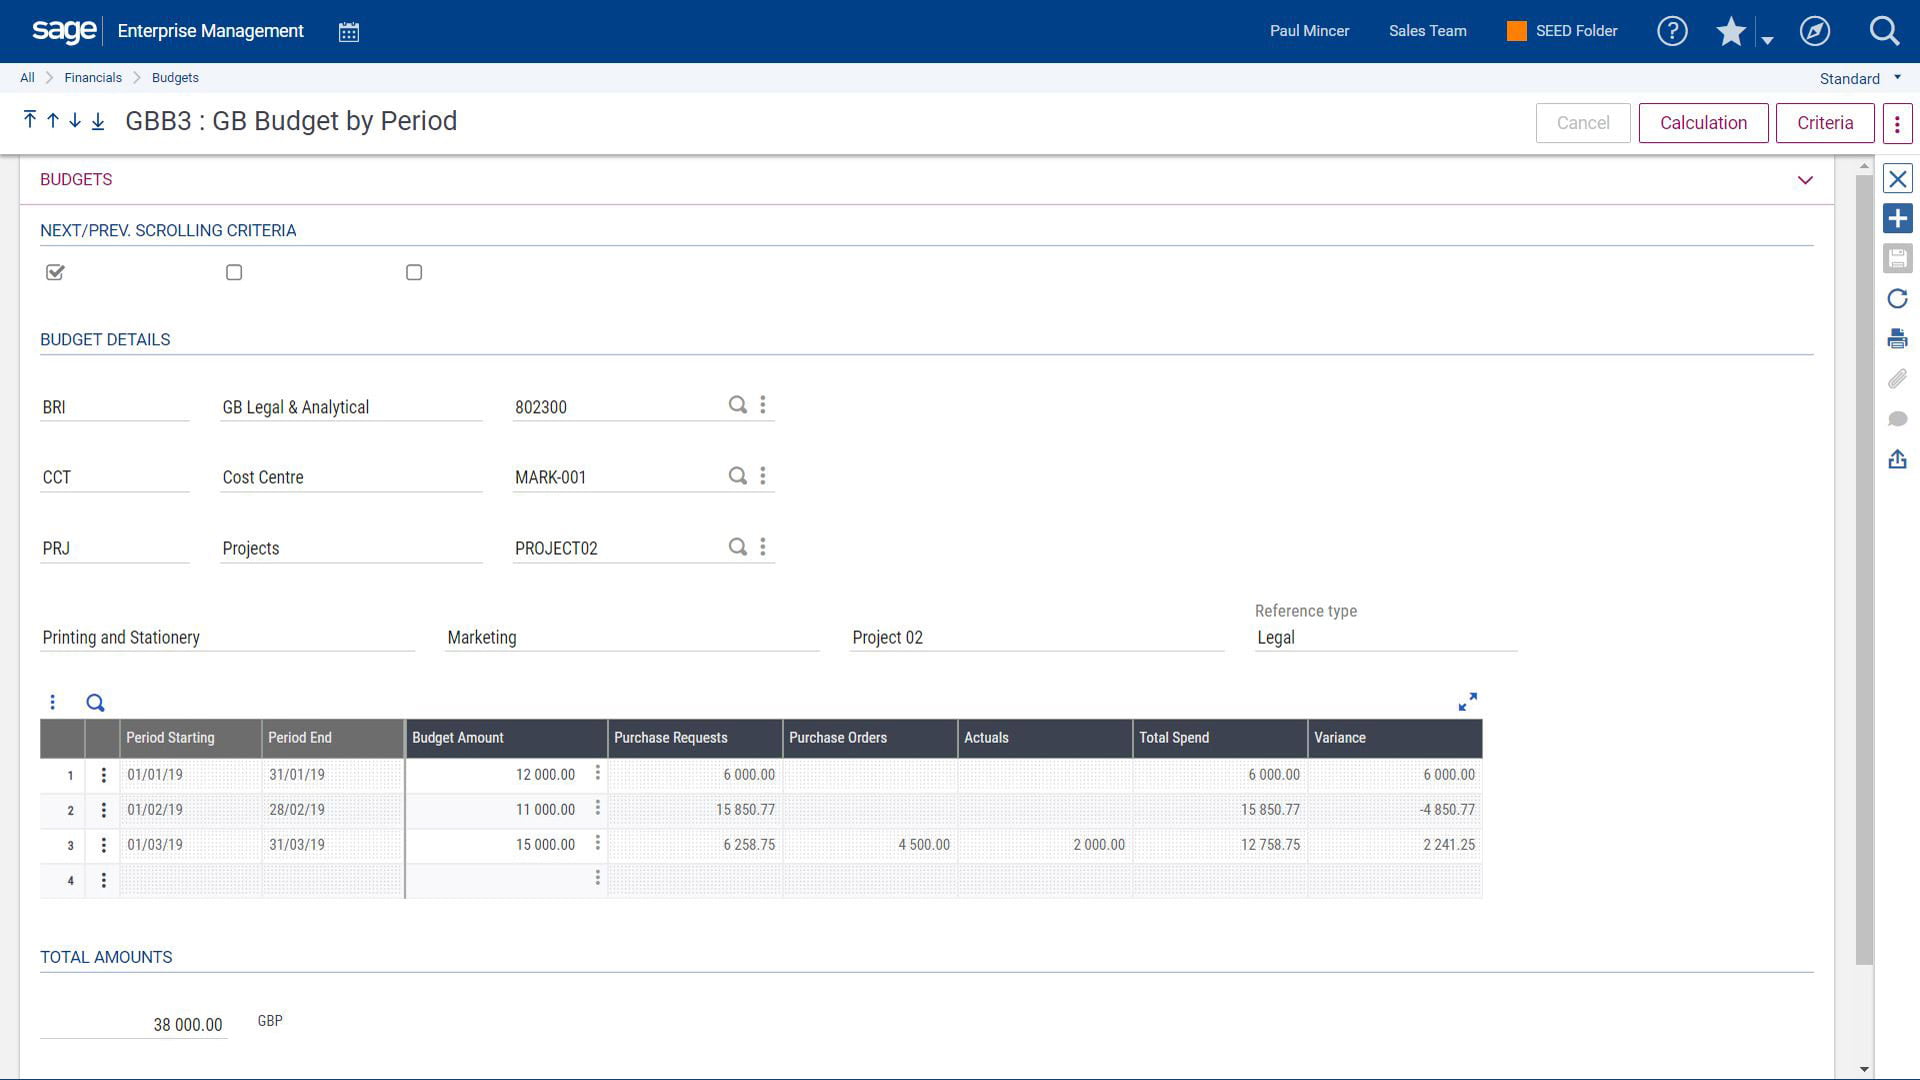
Task: Click the vertical page scrollbar
Action: (x=1864, y=570)
